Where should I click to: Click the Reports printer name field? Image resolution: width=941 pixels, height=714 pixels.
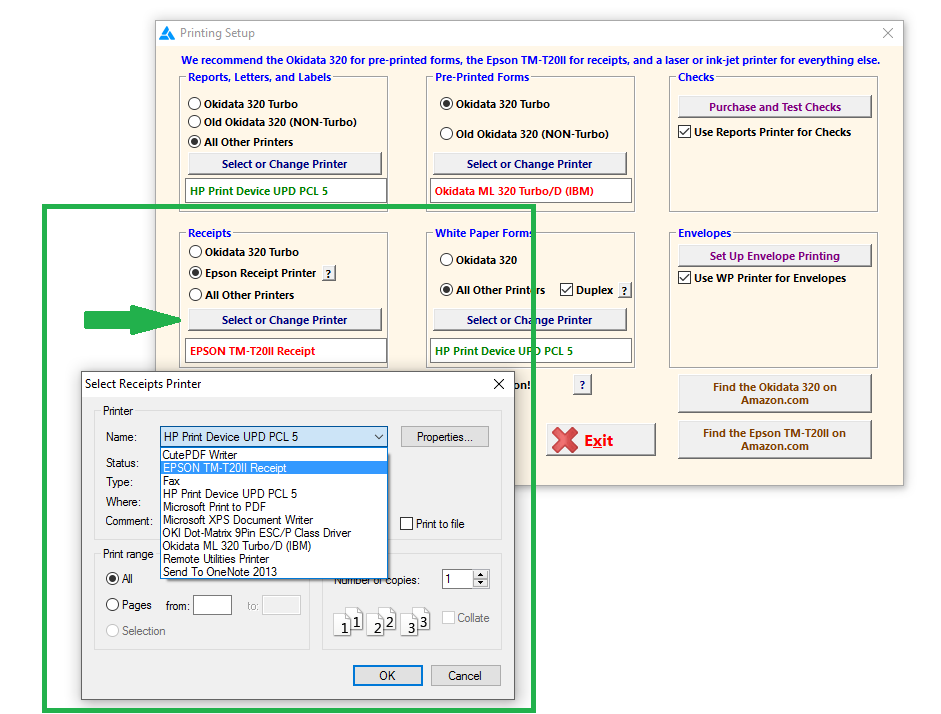coord(286,191)
